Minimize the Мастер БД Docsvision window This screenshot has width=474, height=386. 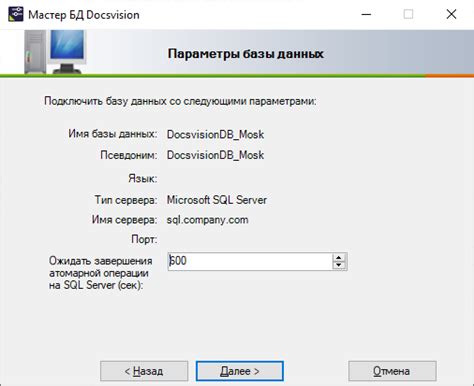coord(366,14)
